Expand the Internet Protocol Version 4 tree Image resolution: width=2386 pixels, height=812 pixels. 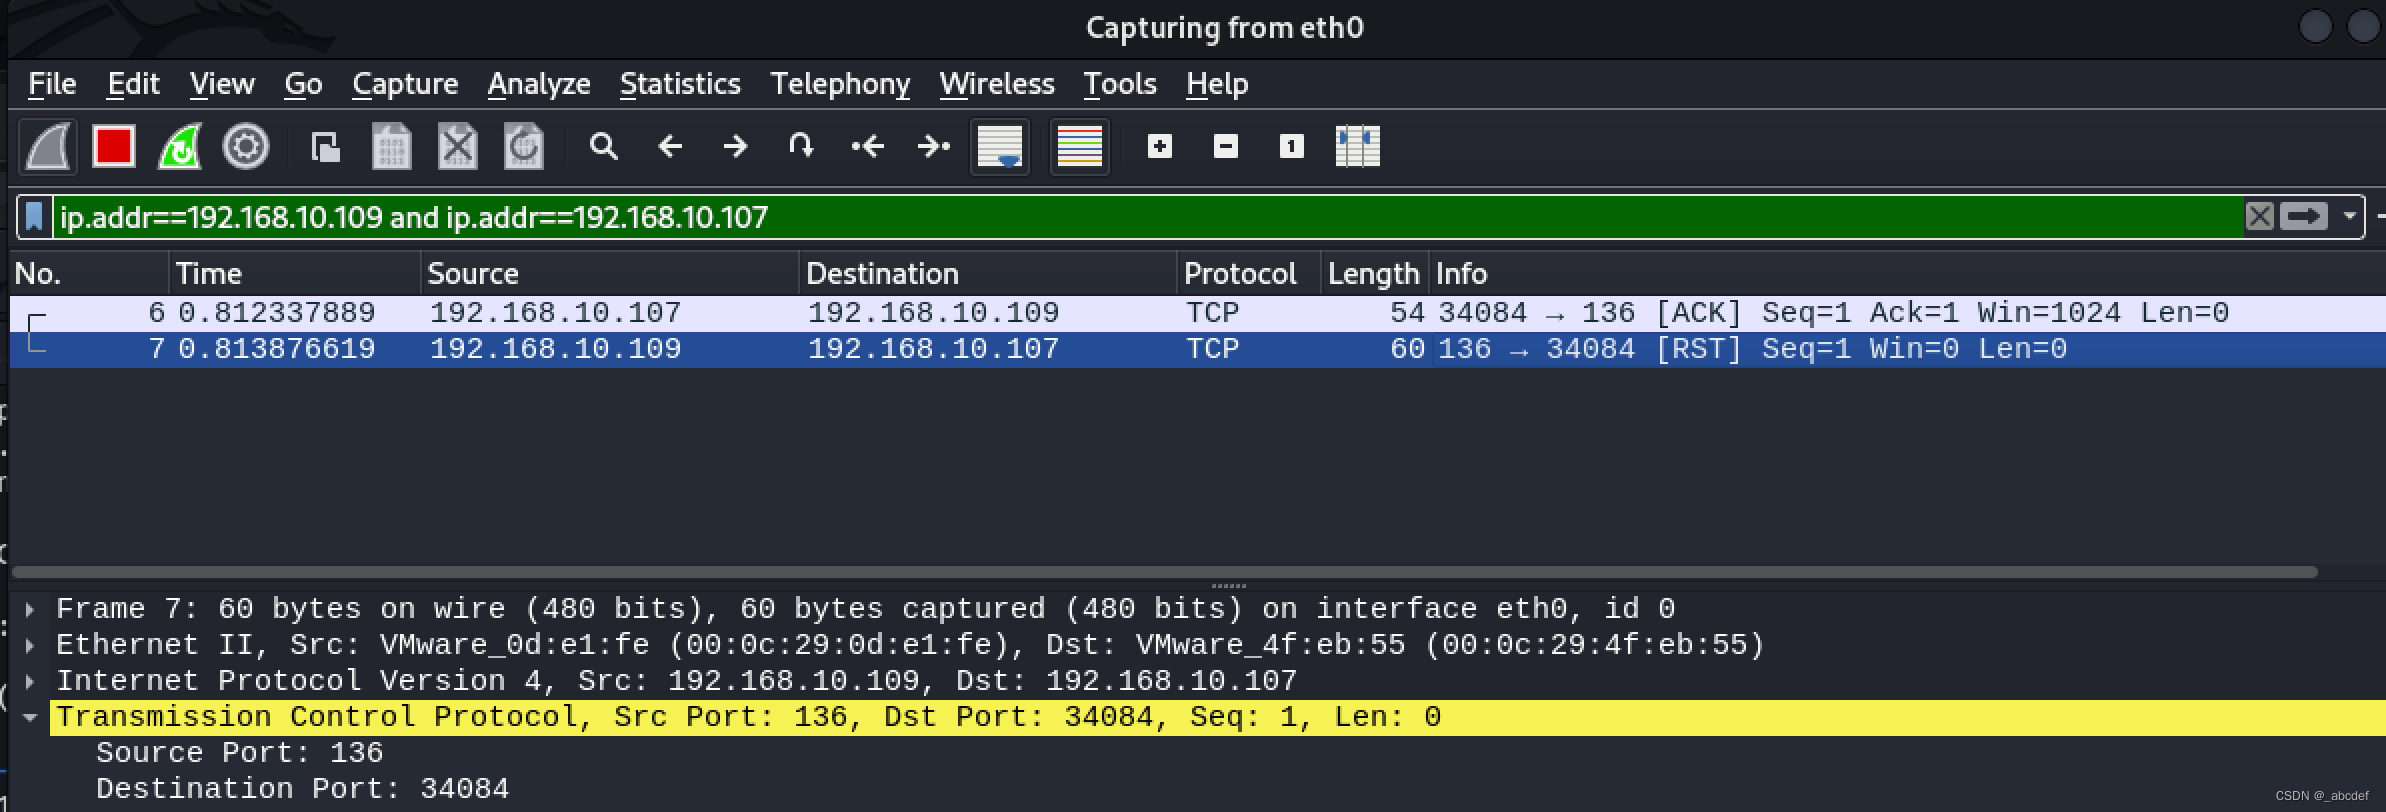[30, 681]
